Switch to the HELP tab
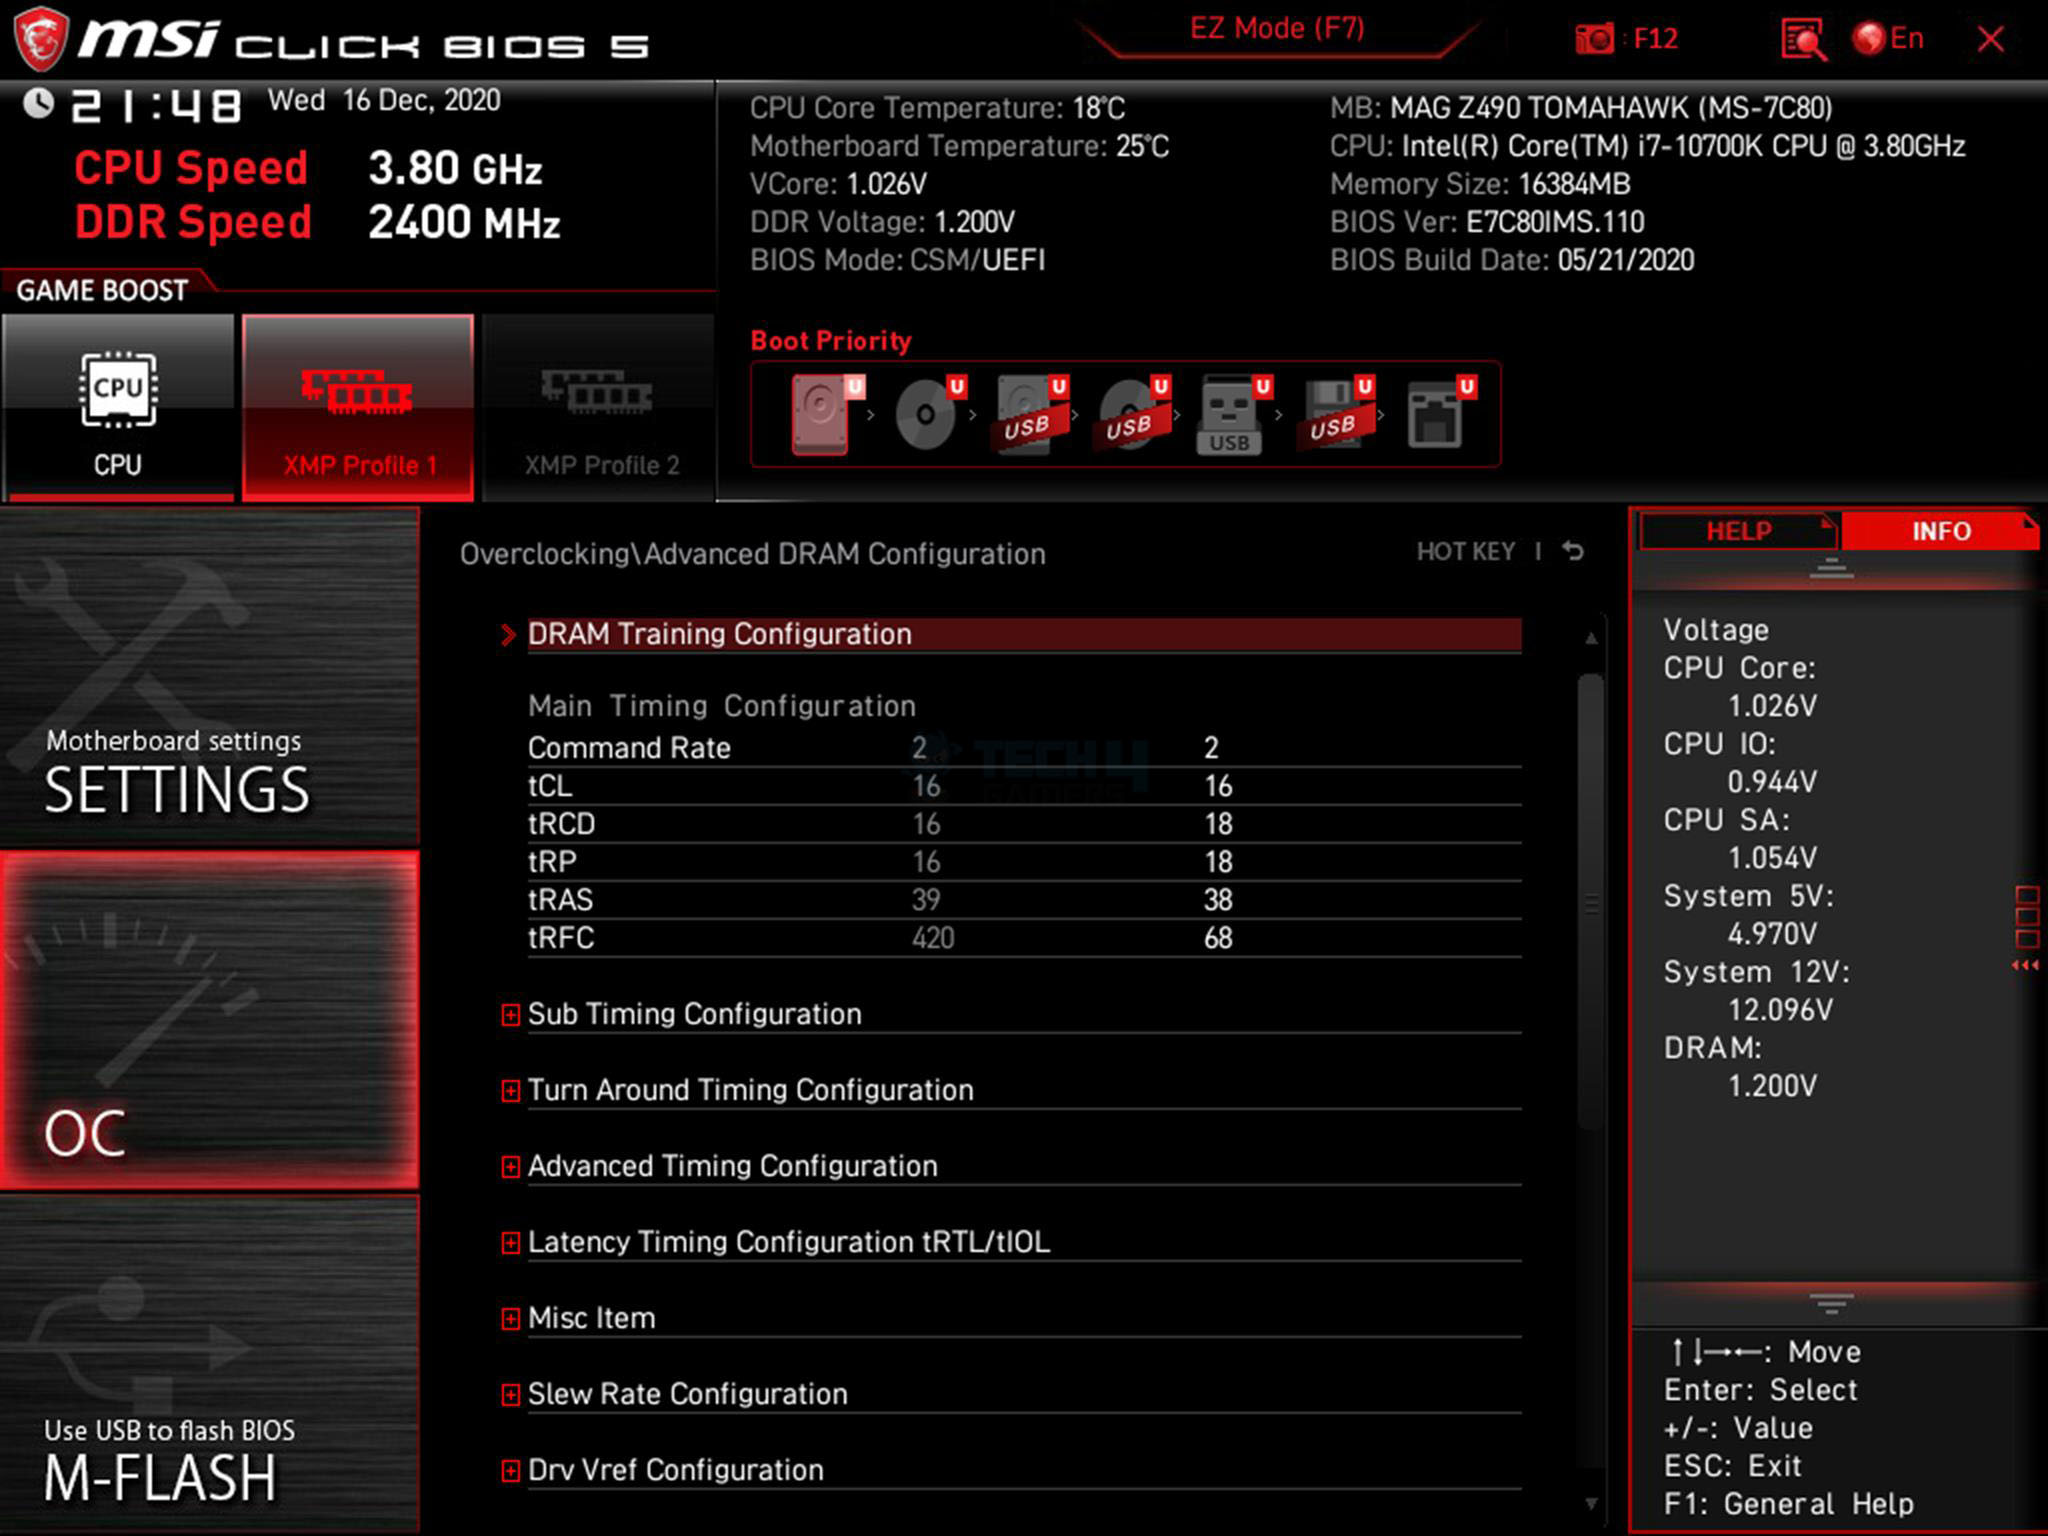The width and height of the screenshot is (2048, 1536). [x=1738, y=531]
